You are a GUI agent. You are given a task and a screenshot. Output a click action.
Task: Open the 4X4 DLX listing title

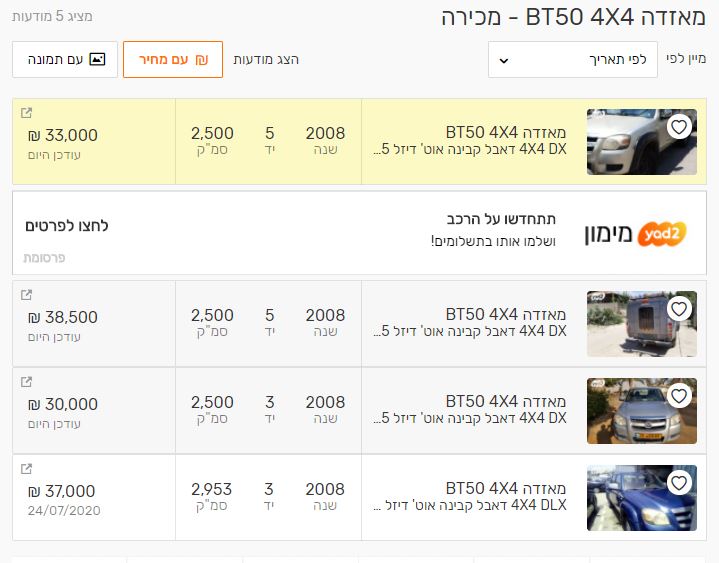pyautogui.click(x=468, y=497)
